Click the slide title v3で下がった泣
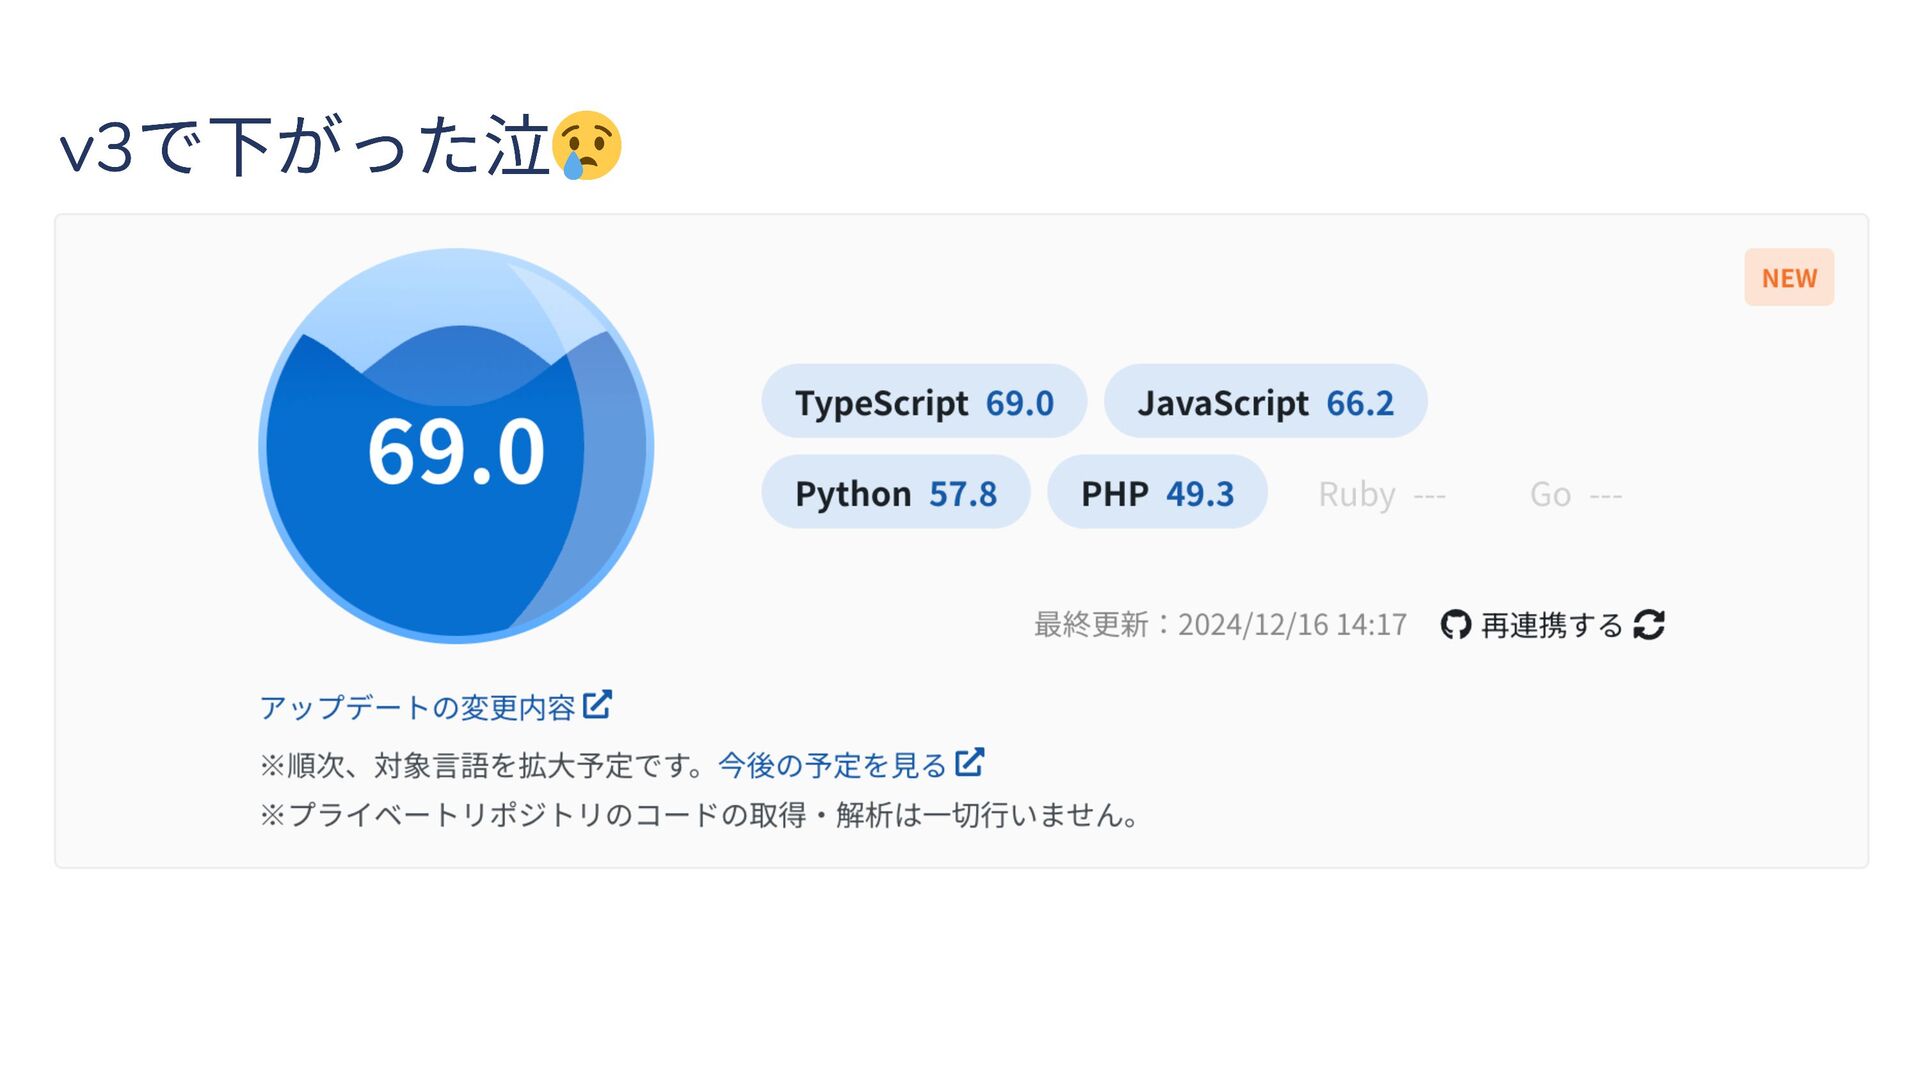The image size is (1920, 1080). [x=305, y=148]
